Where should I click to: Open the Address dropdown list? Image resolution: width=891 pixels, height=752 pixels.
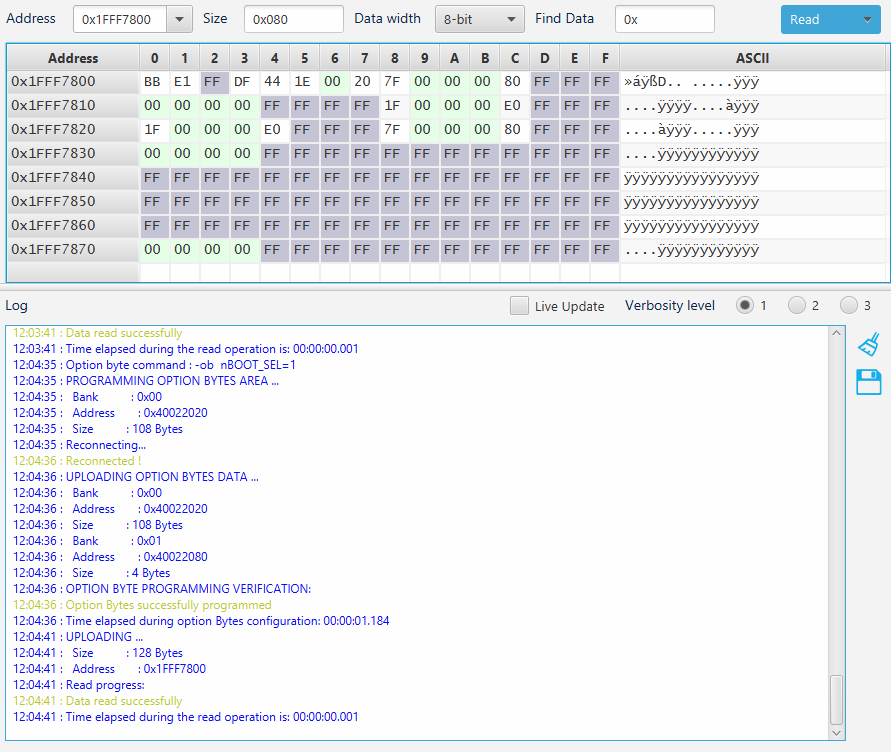pyautogui.click(x=178, y=18)
